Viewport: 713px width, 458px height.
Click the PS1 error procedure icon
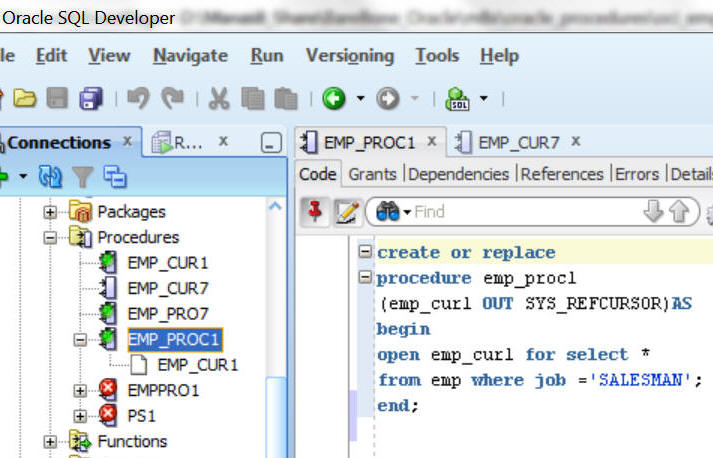click(108, 415)
